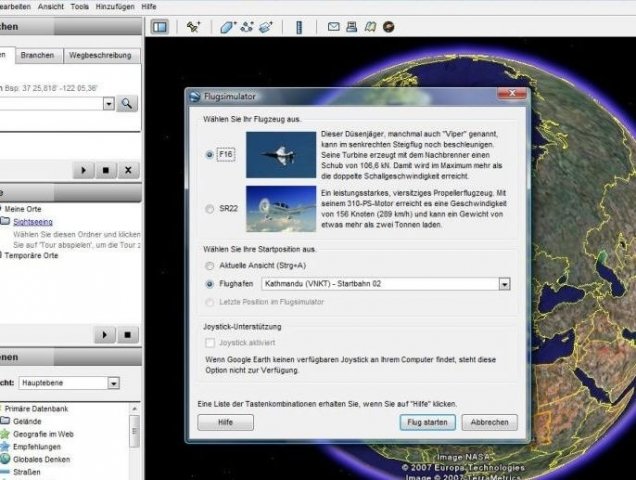Click the add path toolbar icon
Image resolution: width=636 pixels, height=480 pixels.
(246, 27)
